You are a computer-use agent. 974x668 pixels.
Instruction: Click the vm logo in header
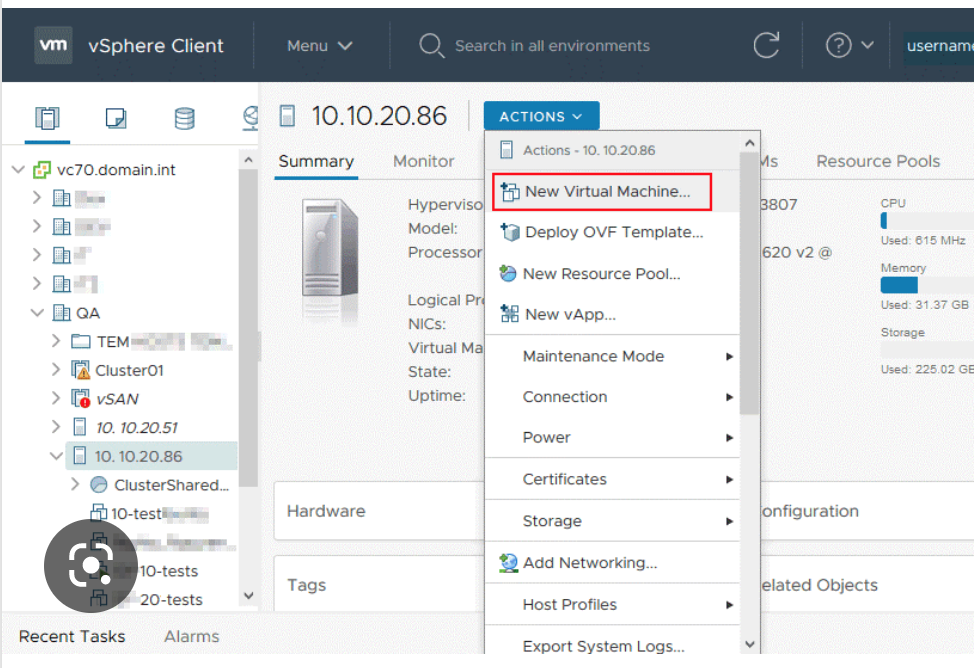pyautogui.click(x=53, y=45)
